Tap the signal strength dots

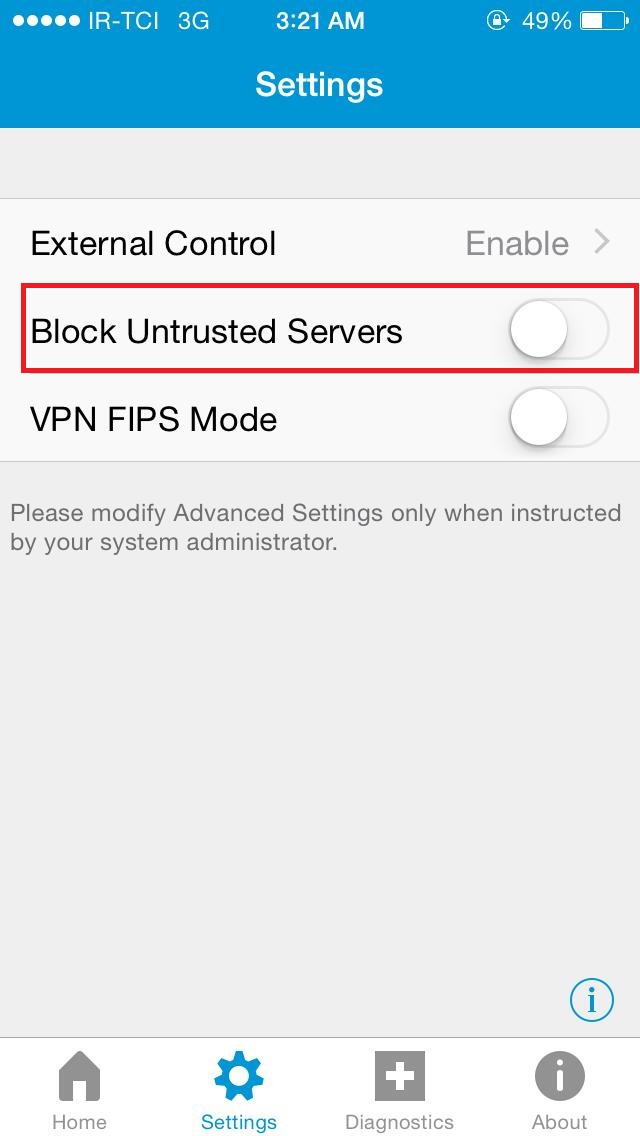point(45,21)
